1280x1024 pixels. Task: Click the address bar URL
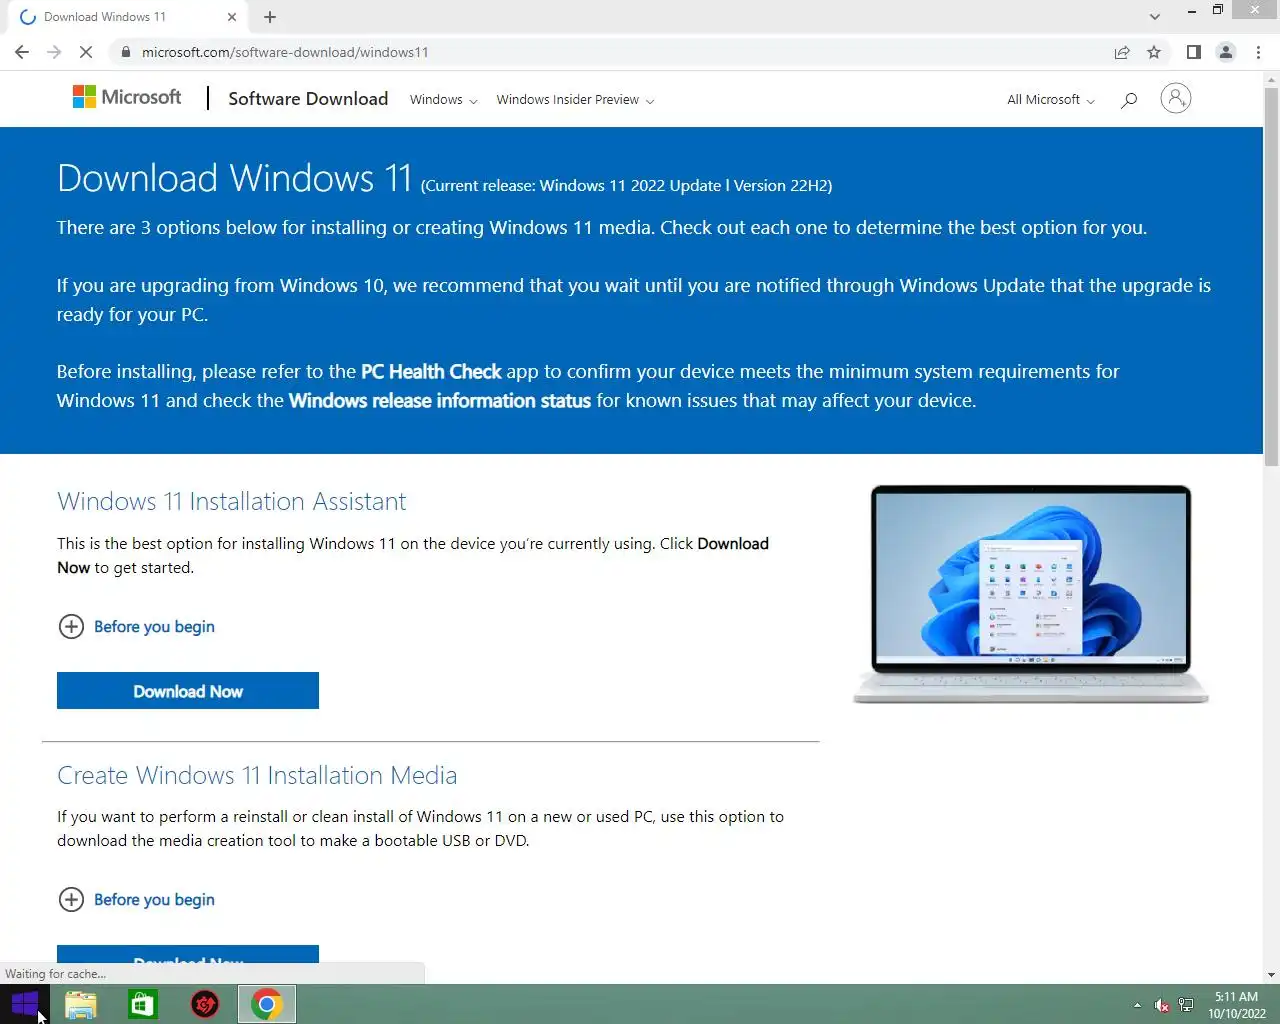(285, 52)
